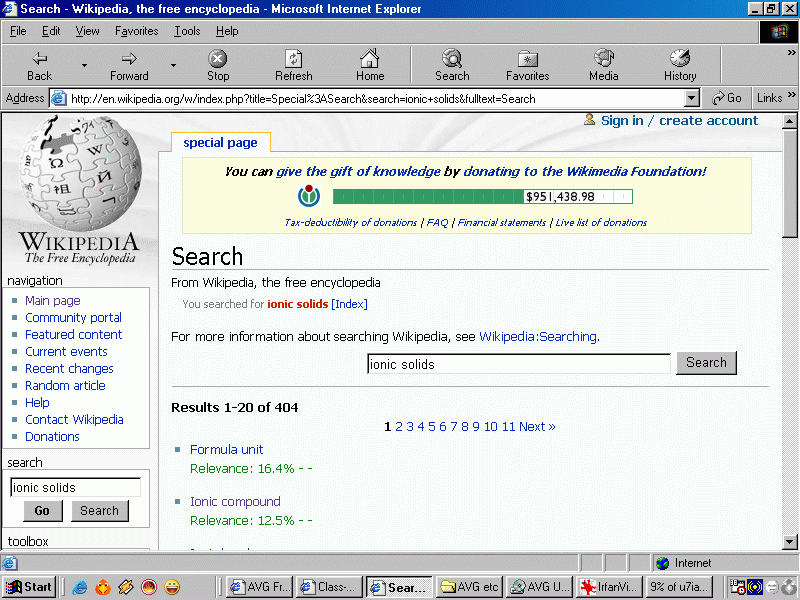Click the Search button beside the main search box
This screenshot has width=800, height=600.
(706, 363)
